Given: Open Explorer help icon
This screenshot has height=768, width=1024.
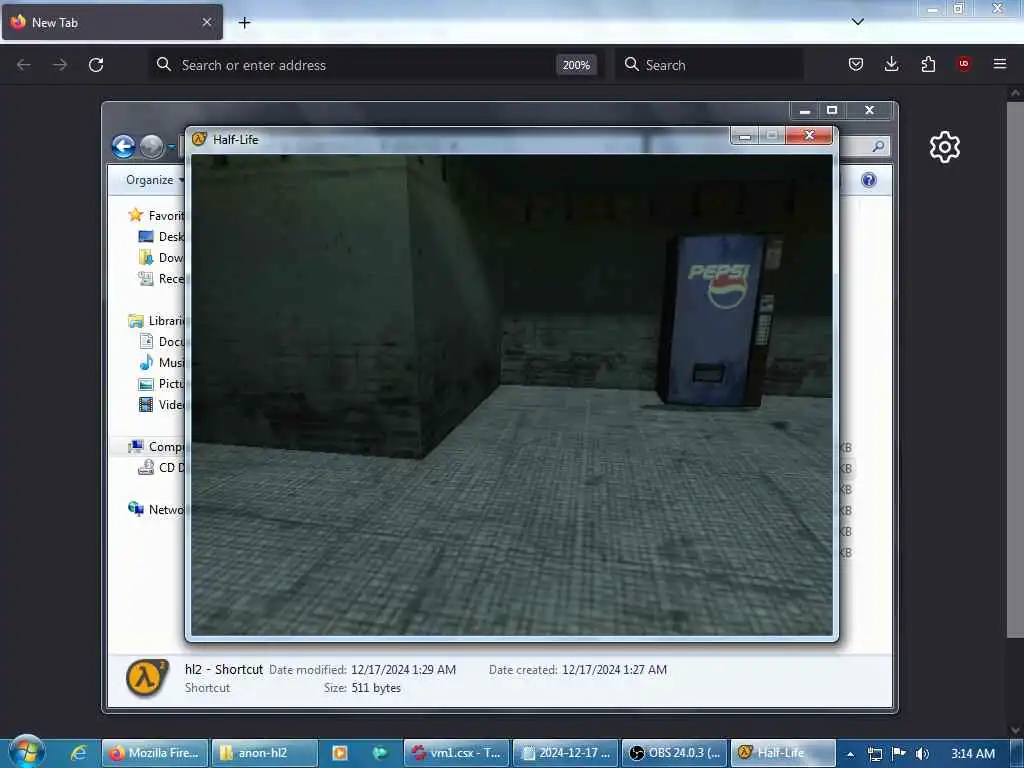Looking at the screenshot, I should (x=869, y=180).
